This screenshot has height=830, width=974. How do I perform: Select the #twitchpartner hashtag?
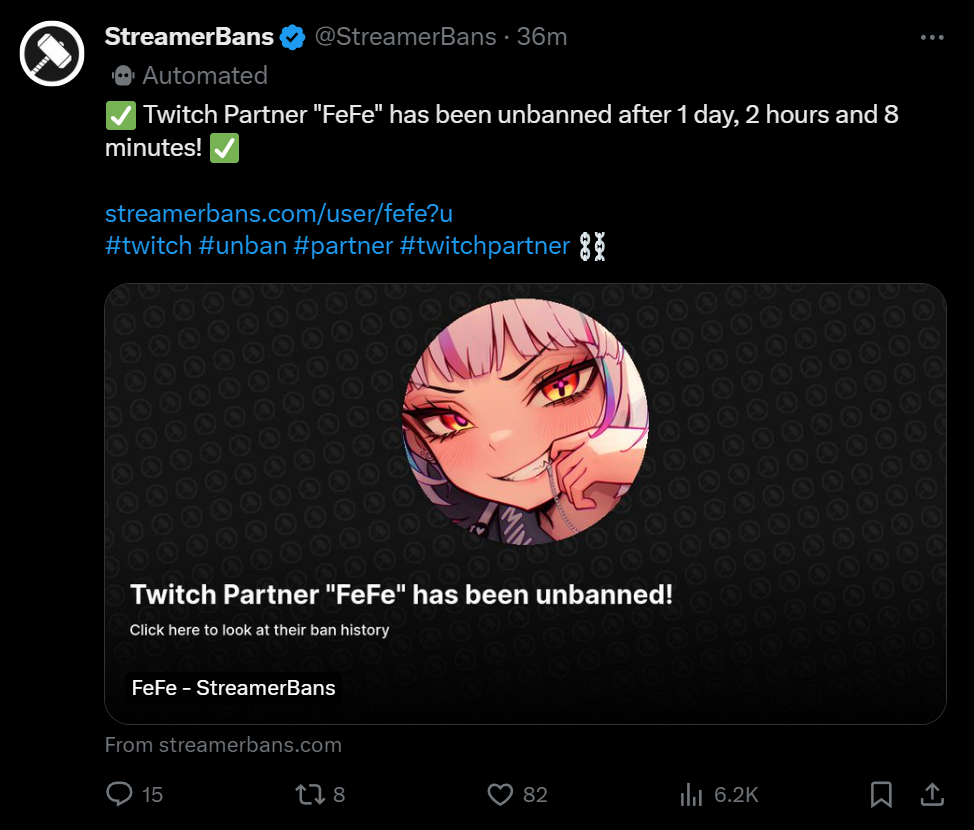485,246
